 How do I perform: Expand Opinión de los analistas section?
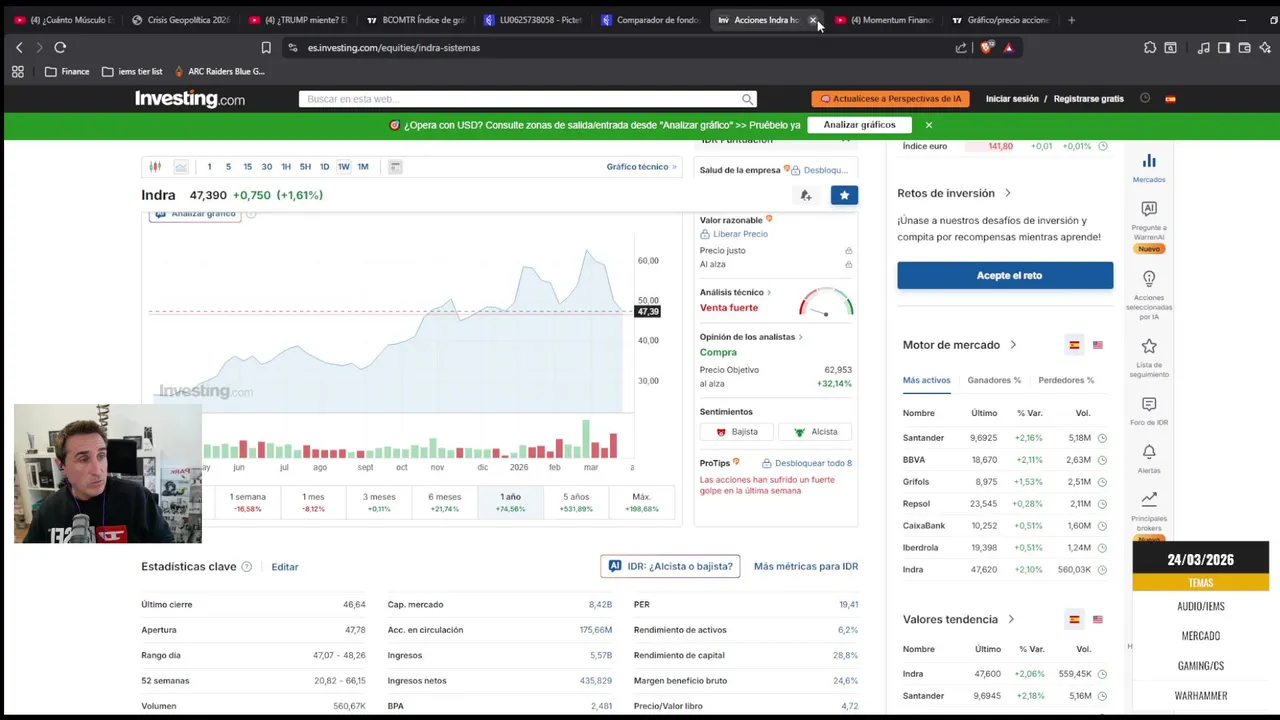click(x=751, y=337)
